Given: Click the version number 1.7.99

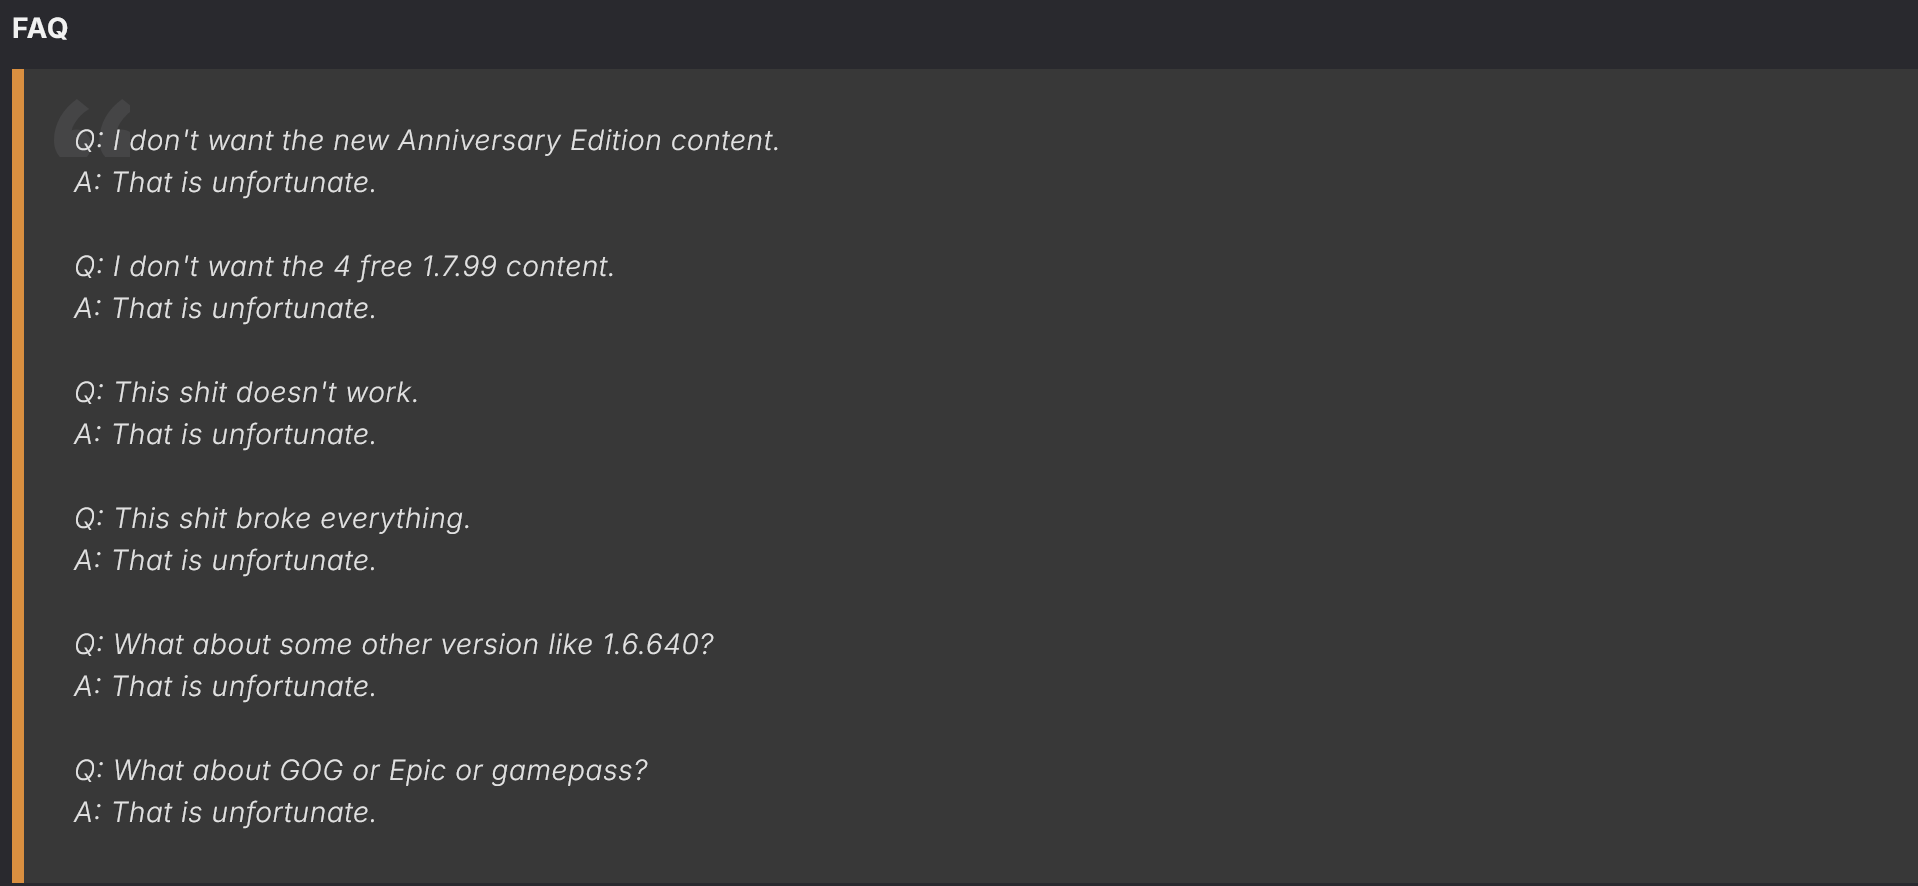Looking at the screenshot, I should (459, 267).
